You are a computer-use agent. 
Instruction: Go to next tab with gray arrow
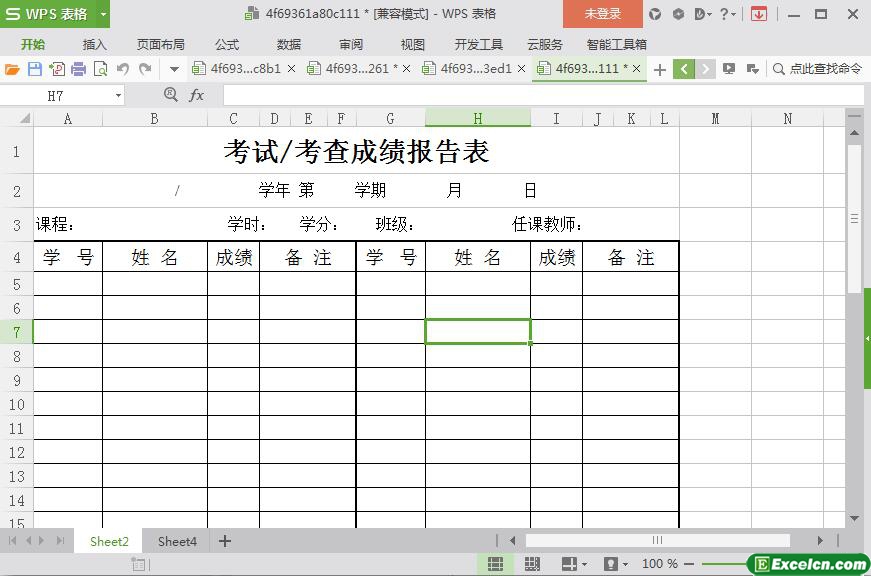[705, 69]
